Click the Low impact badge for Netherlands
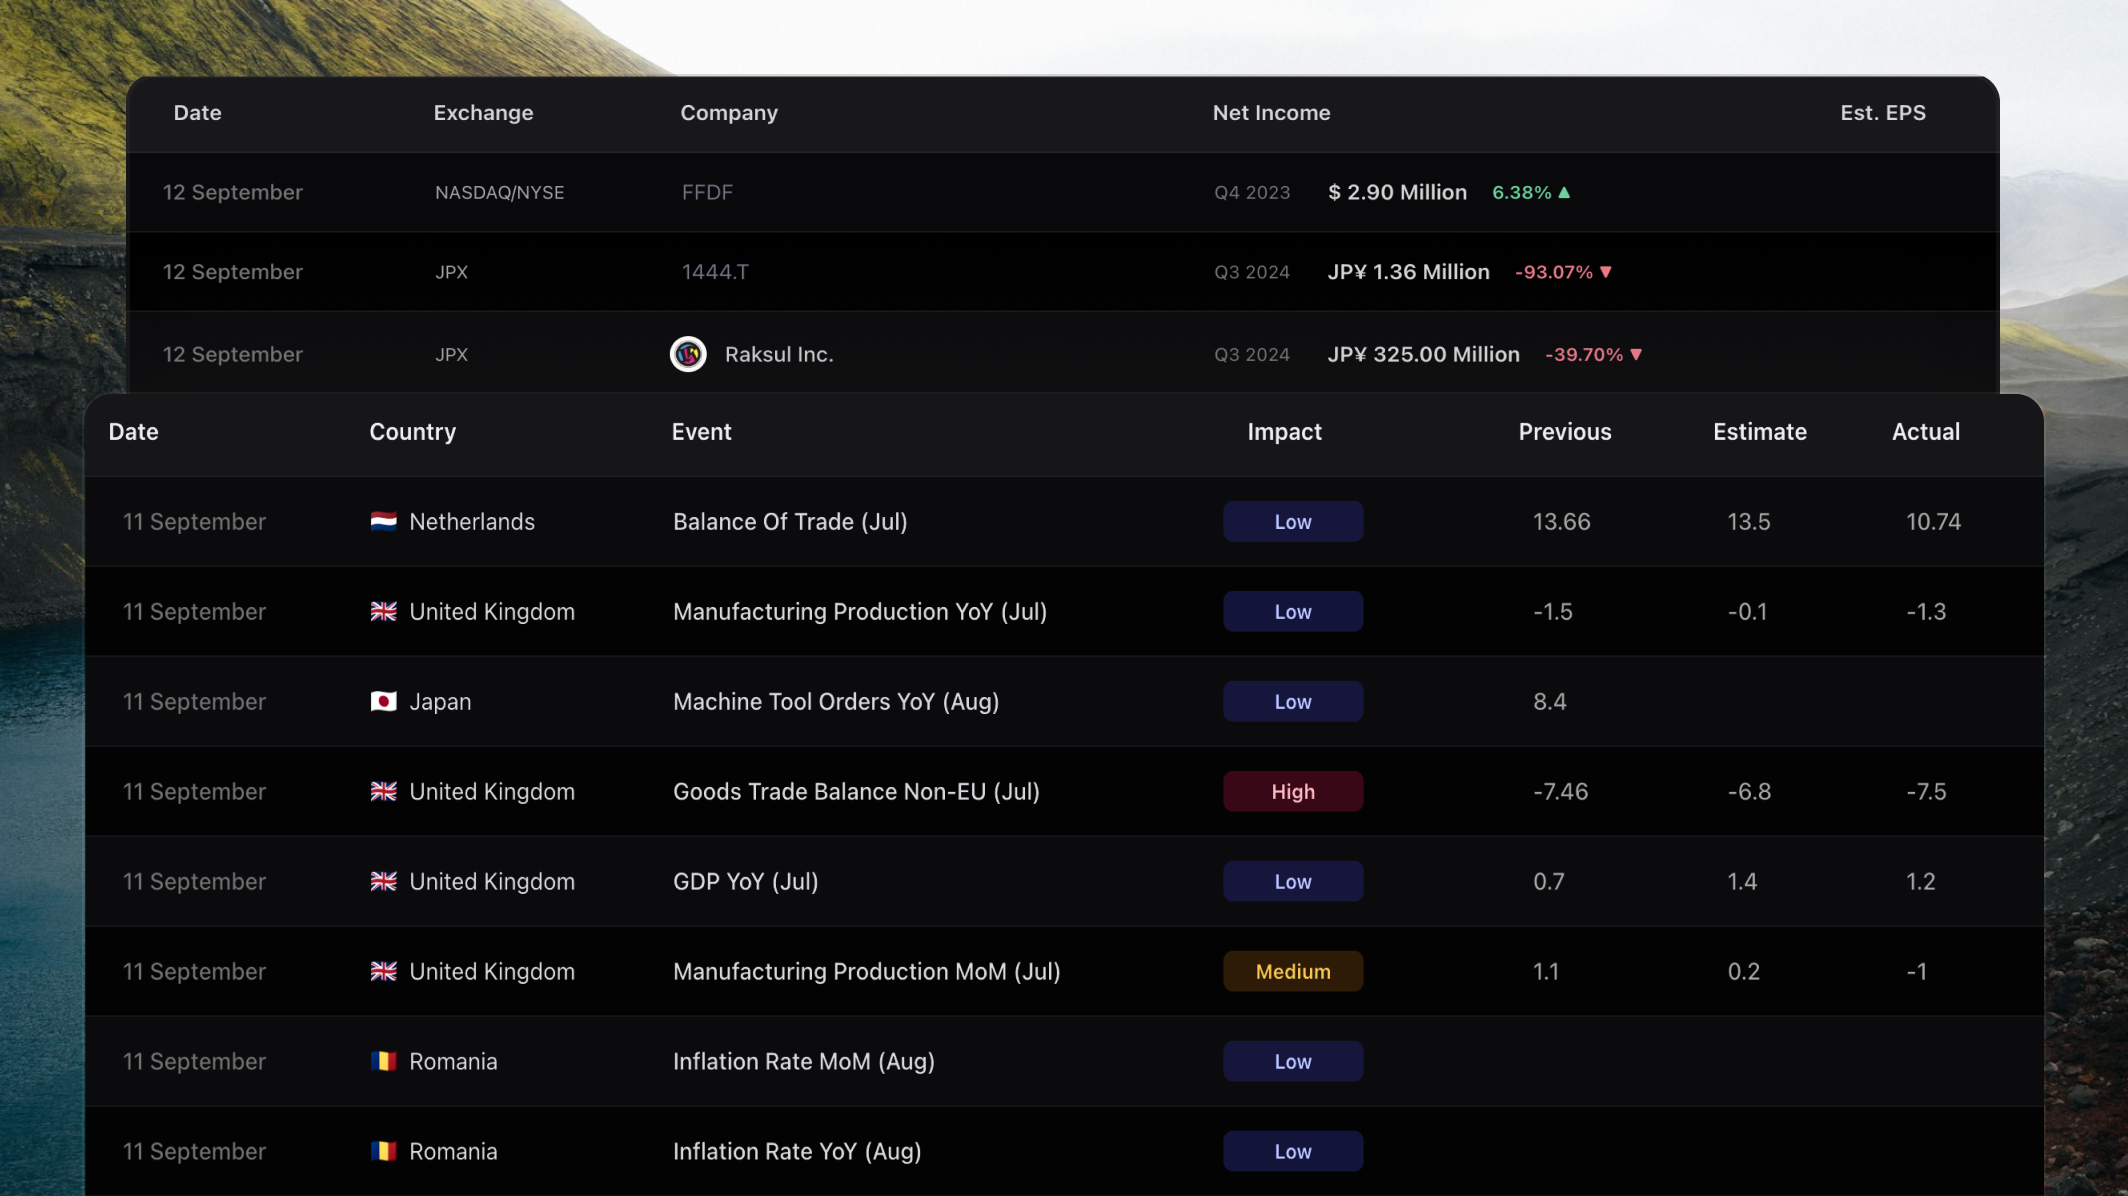Viewport: 2128px width, 1196px height. coord(1293,521)
